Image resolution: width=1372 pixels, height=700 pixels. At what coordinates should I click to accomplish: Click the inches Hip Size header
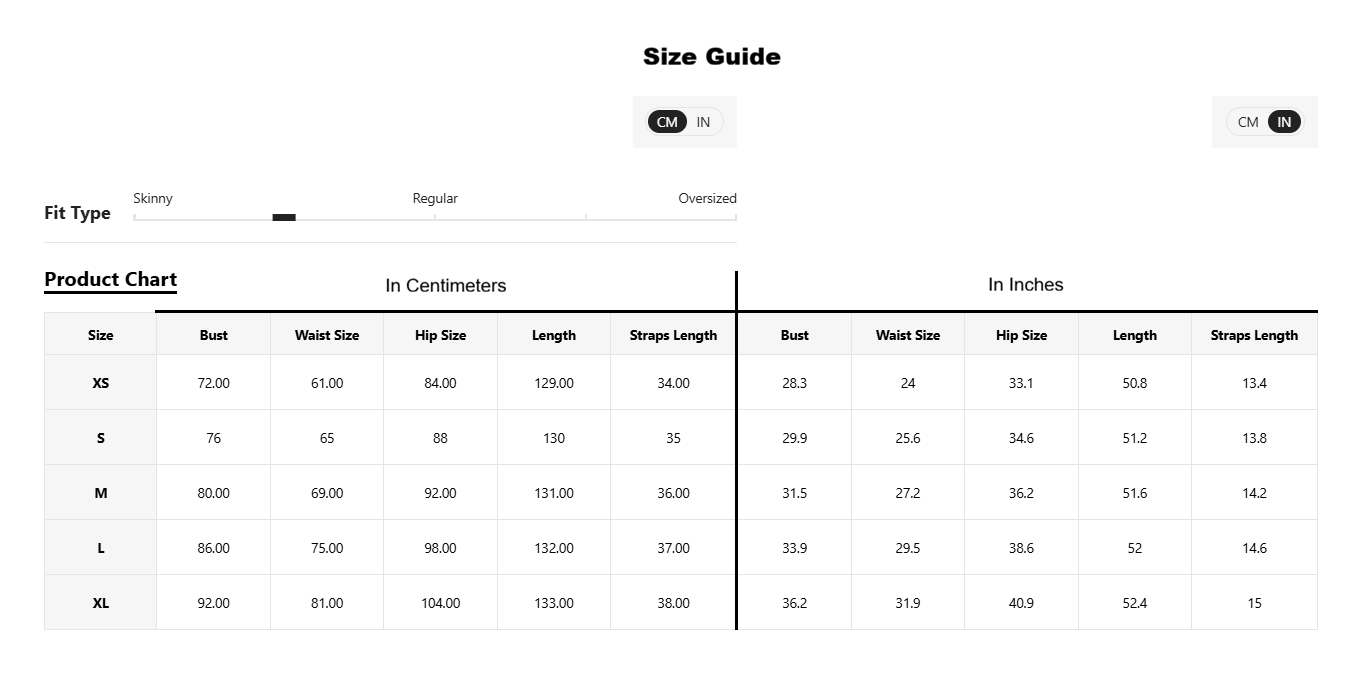click(x=1021, y=335)
